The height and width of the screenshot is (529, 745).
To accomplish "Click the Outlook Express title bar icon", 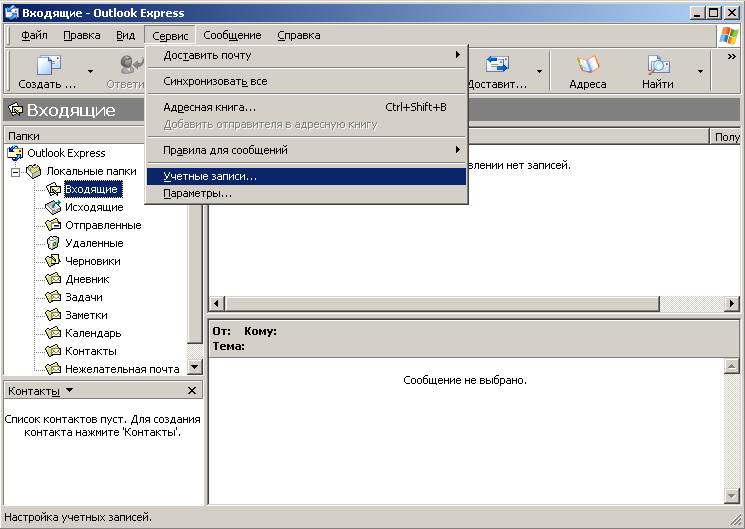I will pos(11,13).
